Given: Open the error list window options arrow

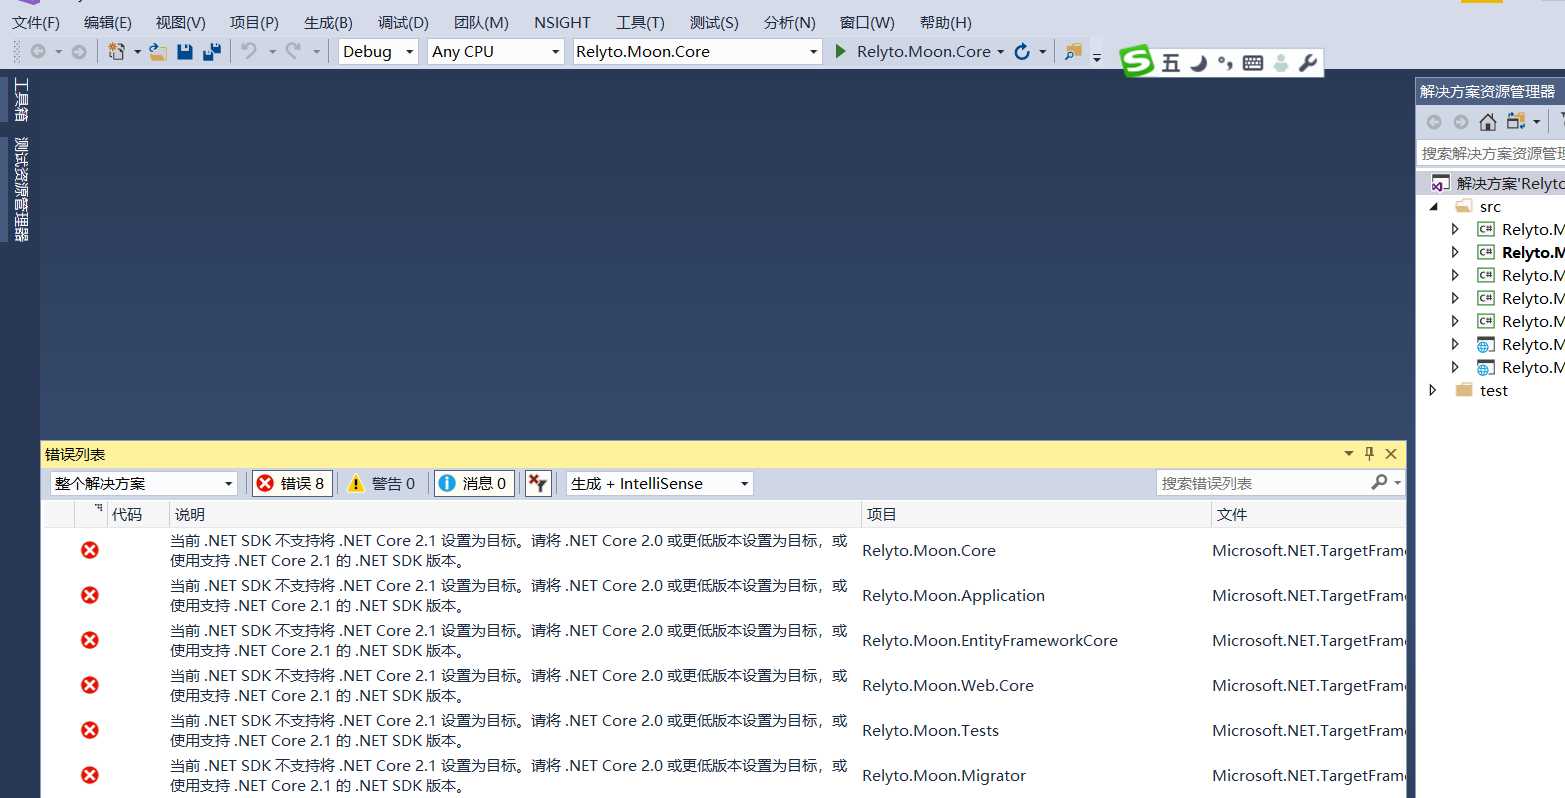Looking at the screenshot, I should click(x=1348, y=454).
